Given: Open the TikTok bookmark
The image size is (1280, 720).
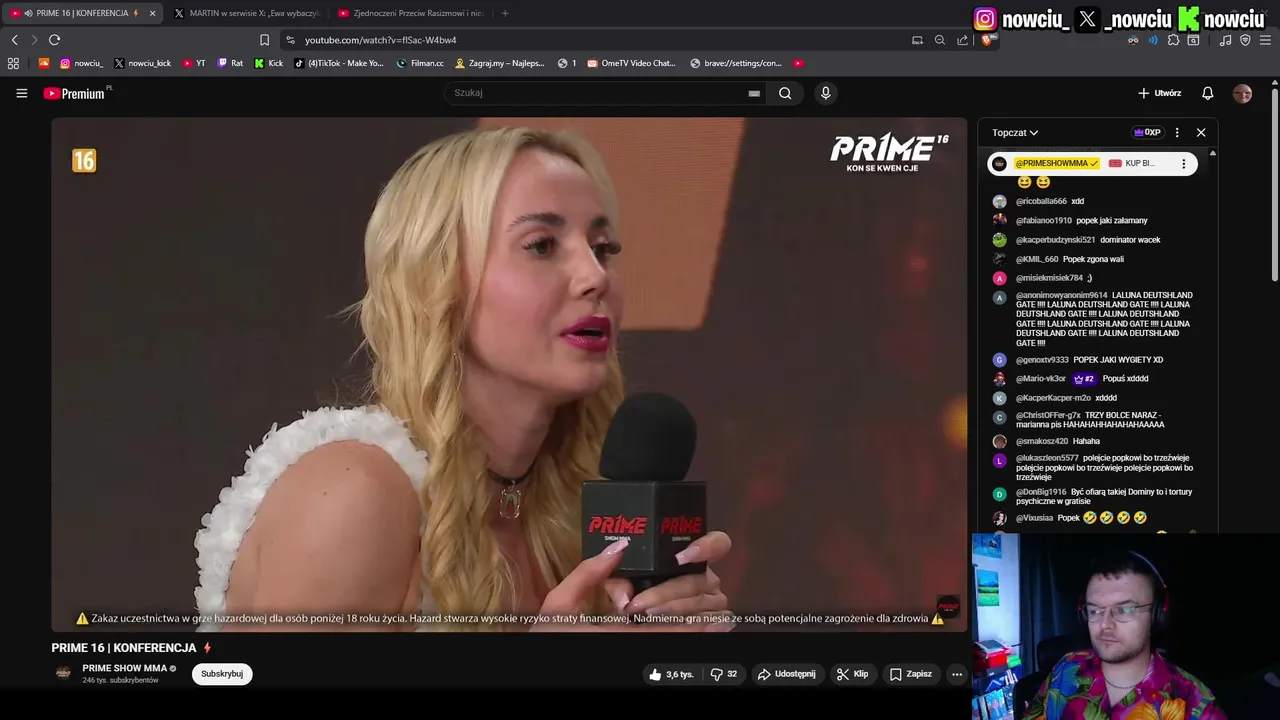Looking at the screenshot, I should (x=339, y=63).
